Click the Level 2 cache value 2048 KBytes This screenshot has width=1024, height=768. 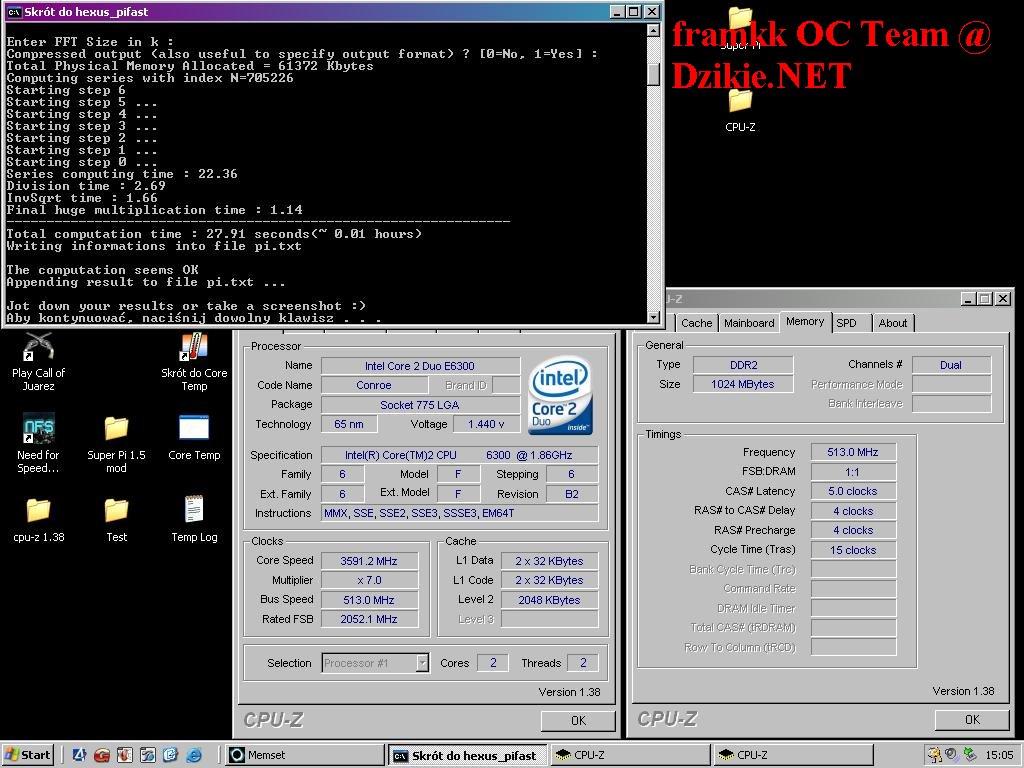549,600
